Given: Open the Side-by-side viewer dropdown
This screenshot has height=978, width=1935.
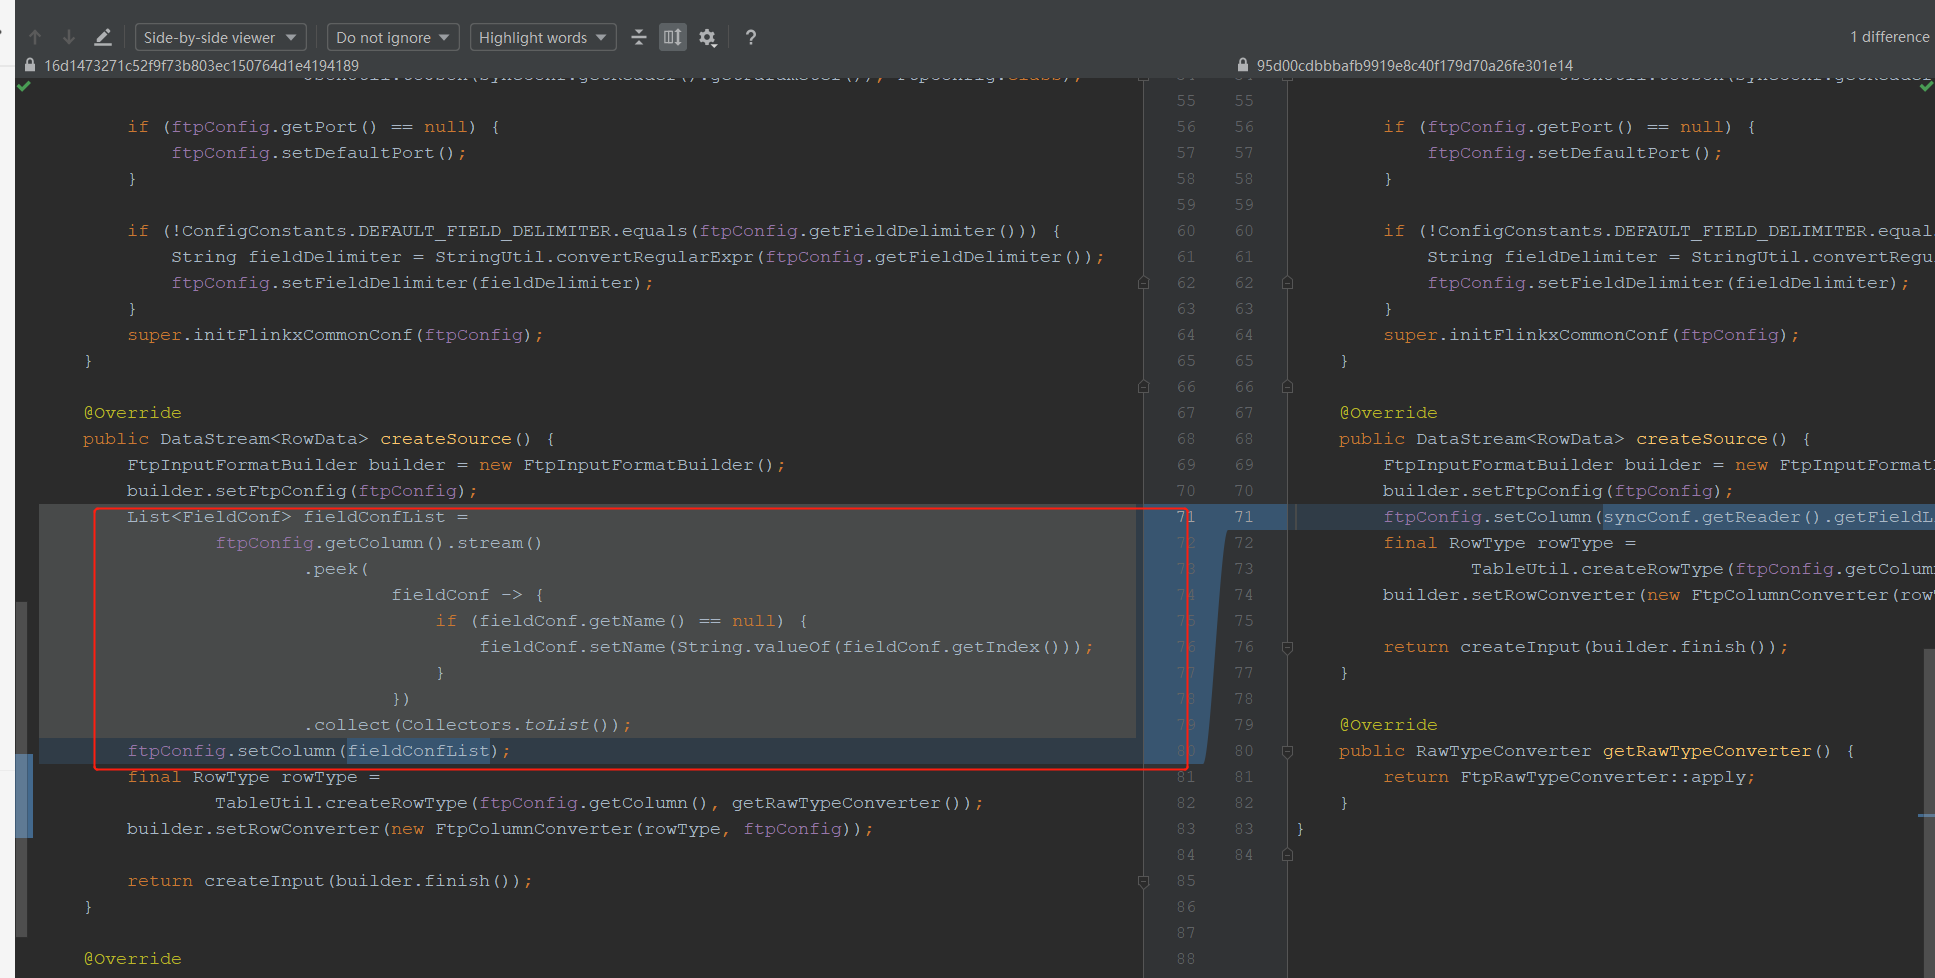Looking at the screenshot, I should [220, 37].
